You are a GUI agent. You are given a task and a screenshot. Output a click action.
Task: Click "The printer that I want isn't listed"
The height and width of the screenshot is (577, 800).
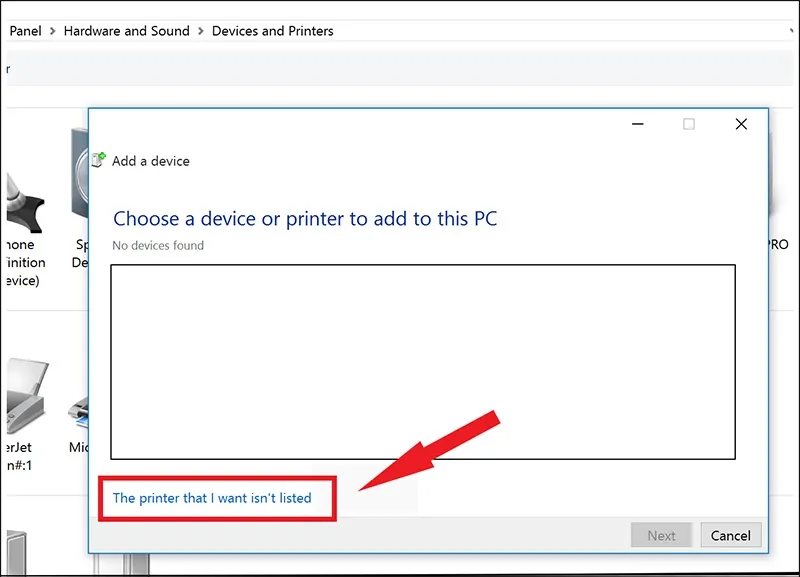212,498
